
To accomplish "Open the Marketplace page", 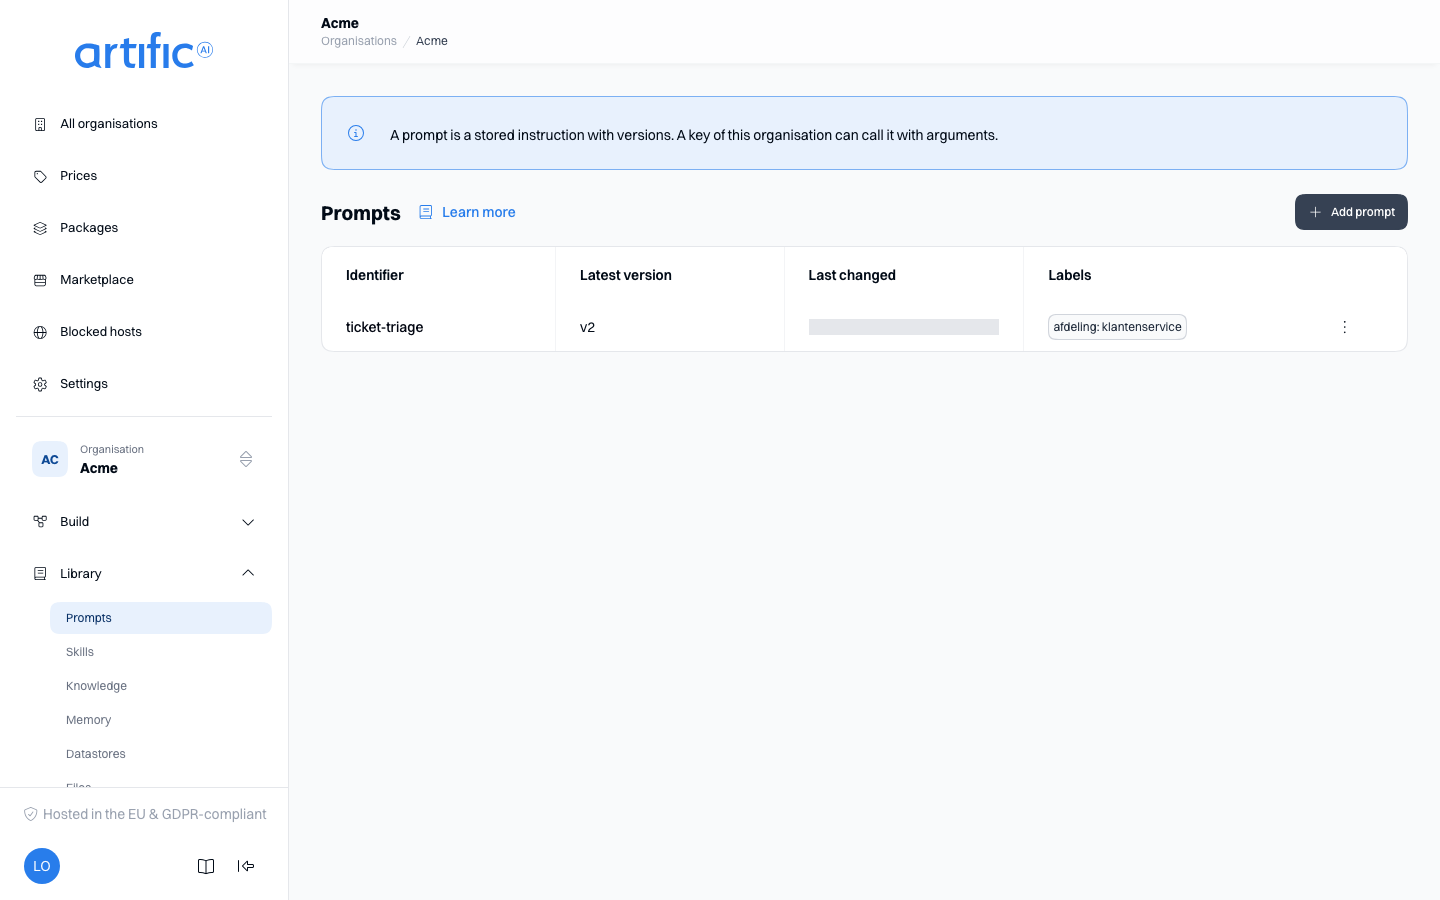I will click(144, 280).
